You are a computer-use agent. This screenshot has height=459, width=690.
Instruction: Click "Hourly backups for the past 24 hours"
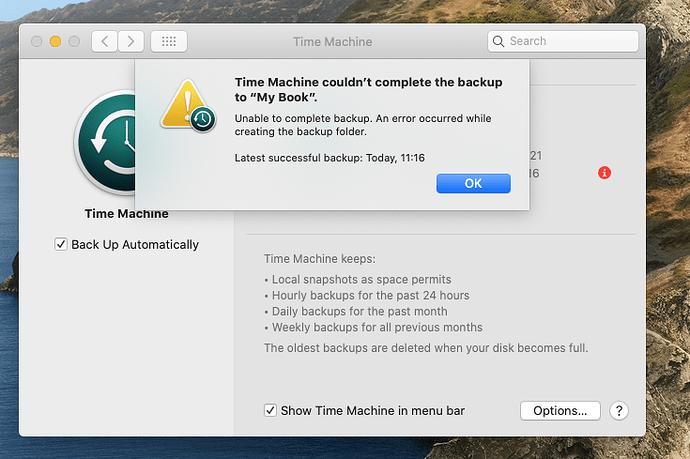[x=371, y=295]
